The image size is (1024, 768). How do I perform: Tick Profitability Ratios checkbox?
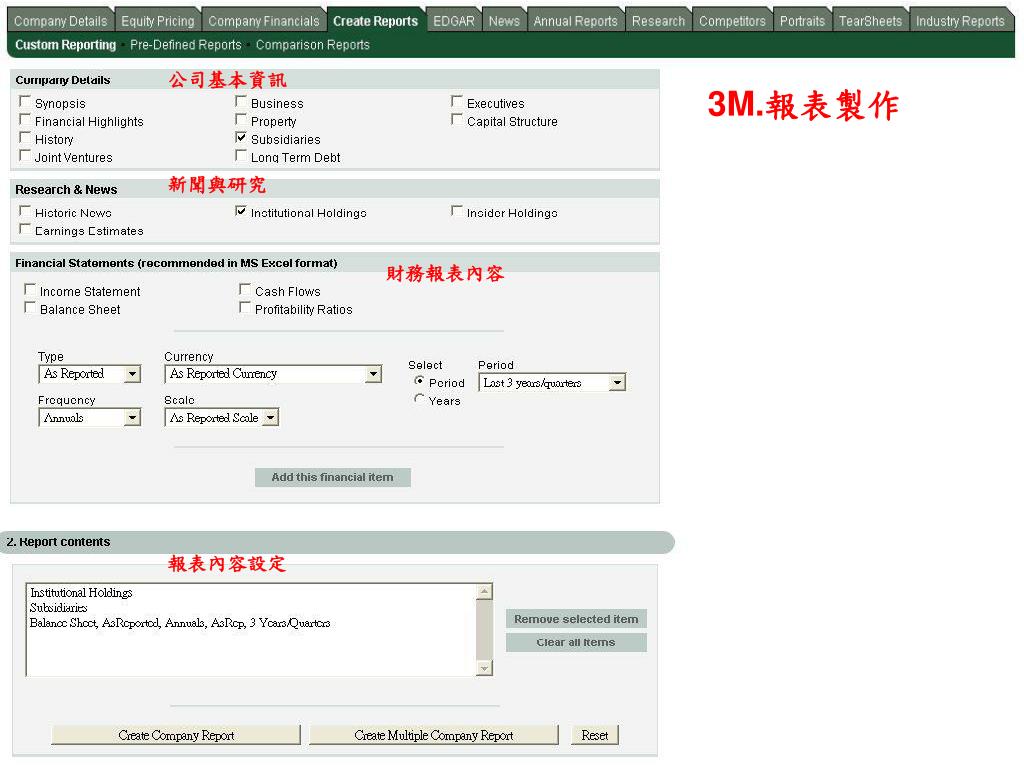245,308
